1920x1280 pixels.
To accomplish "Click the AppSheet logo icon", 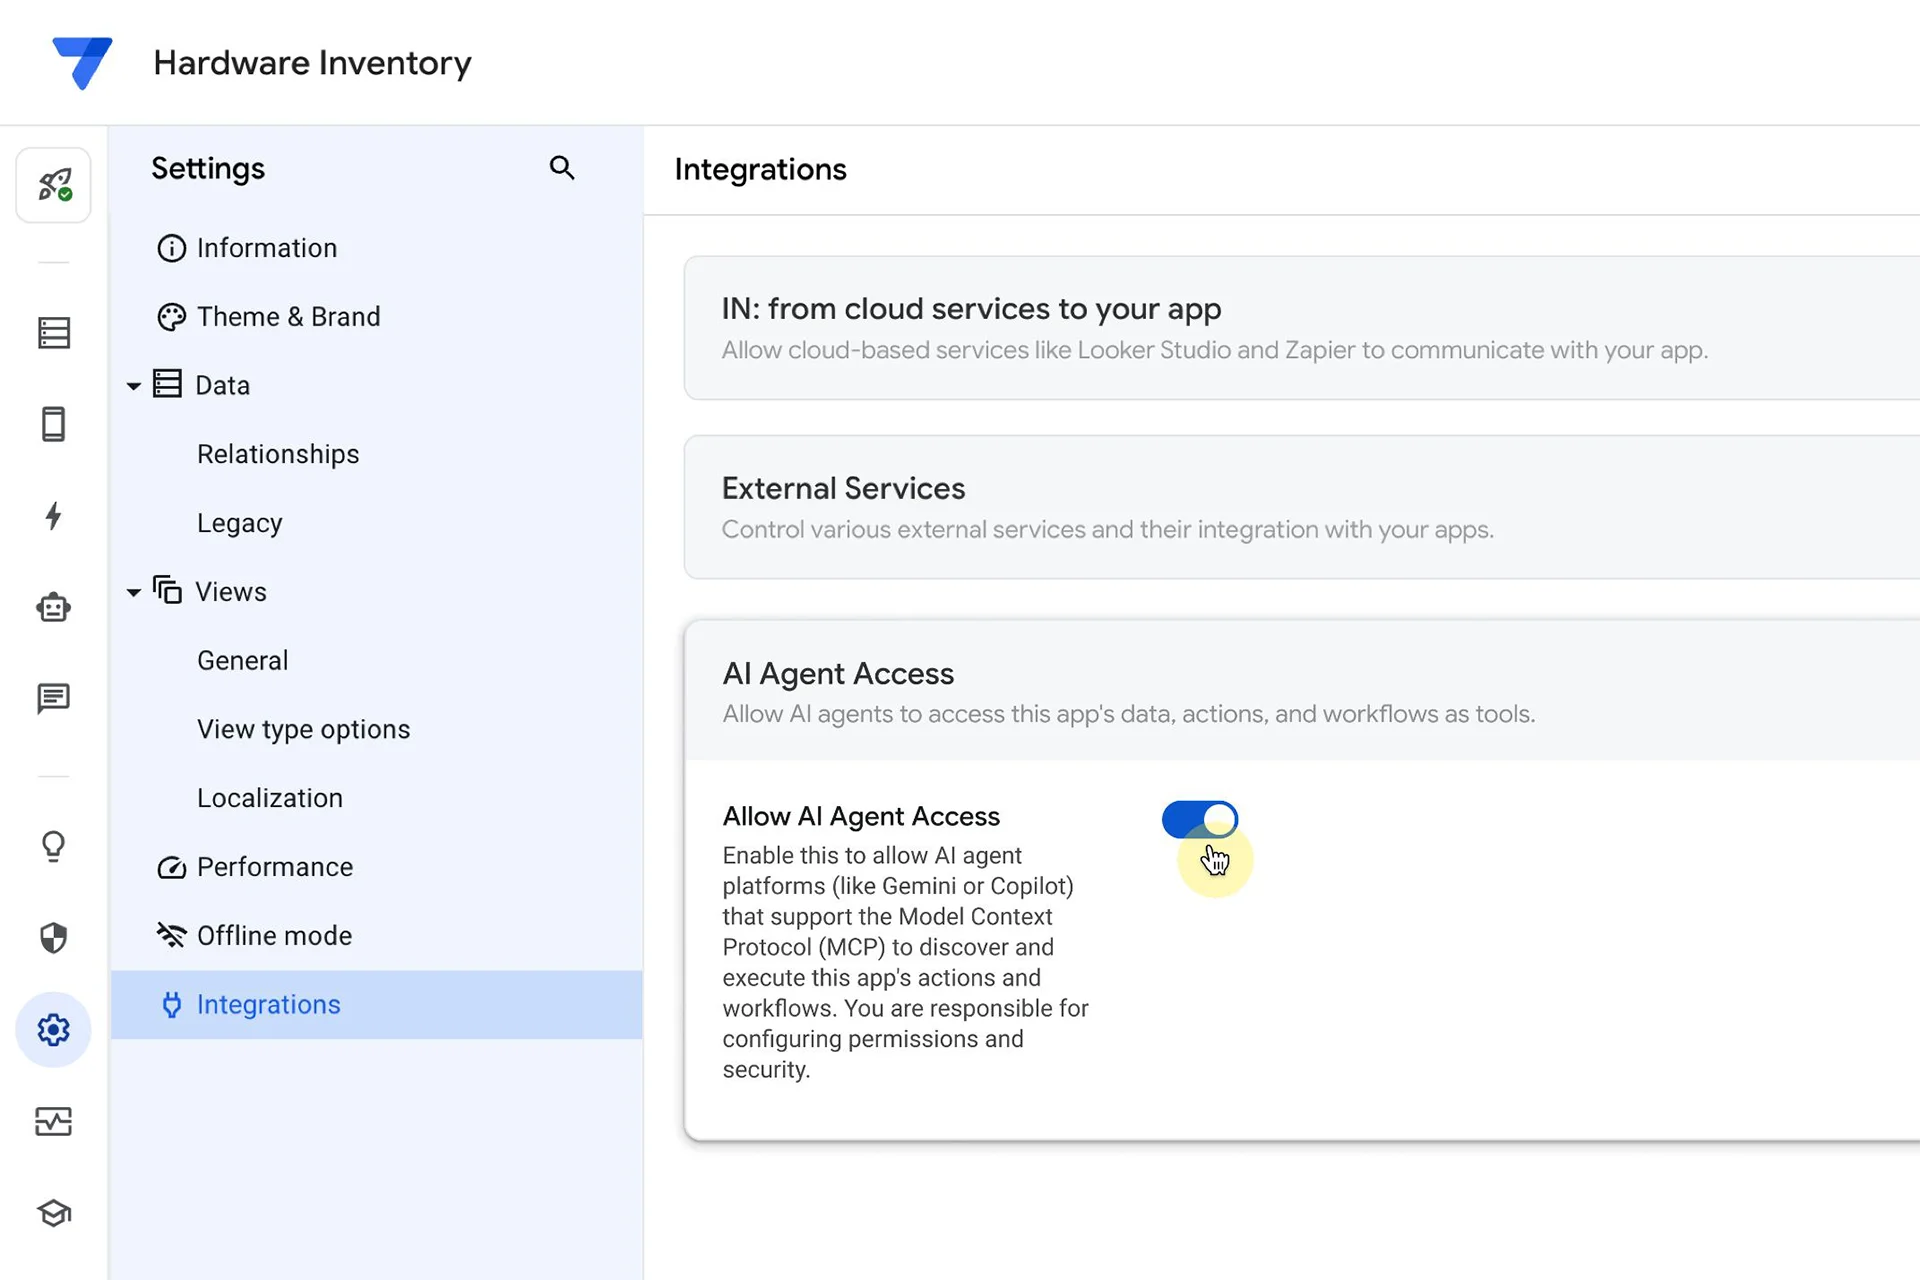I will point(82,62).
